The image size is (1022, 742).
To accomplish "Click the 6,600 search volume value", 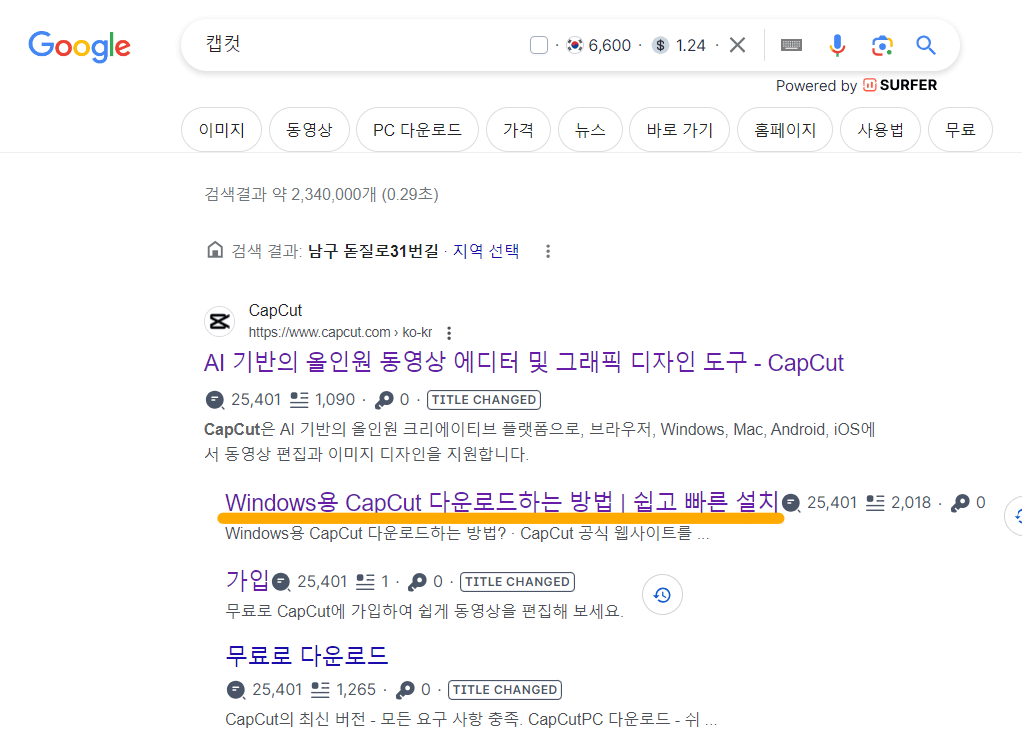I will pos(609,45).
